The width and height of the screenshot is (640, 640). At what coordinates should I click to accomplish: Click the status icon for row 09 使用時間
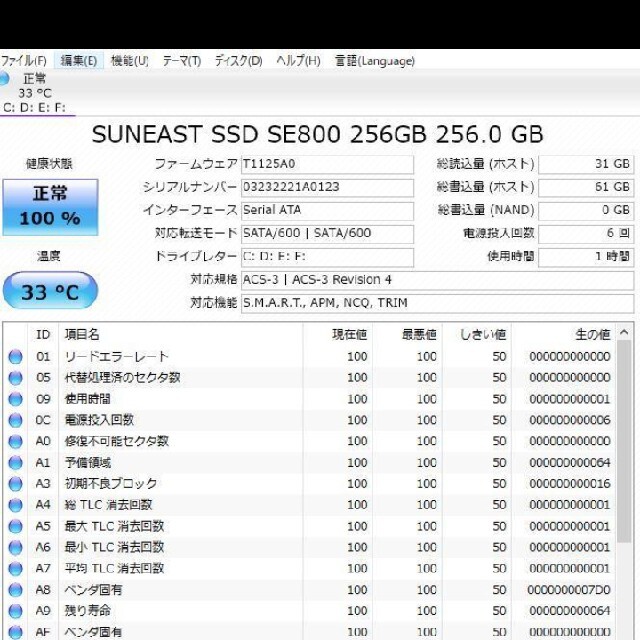point(16,399)
